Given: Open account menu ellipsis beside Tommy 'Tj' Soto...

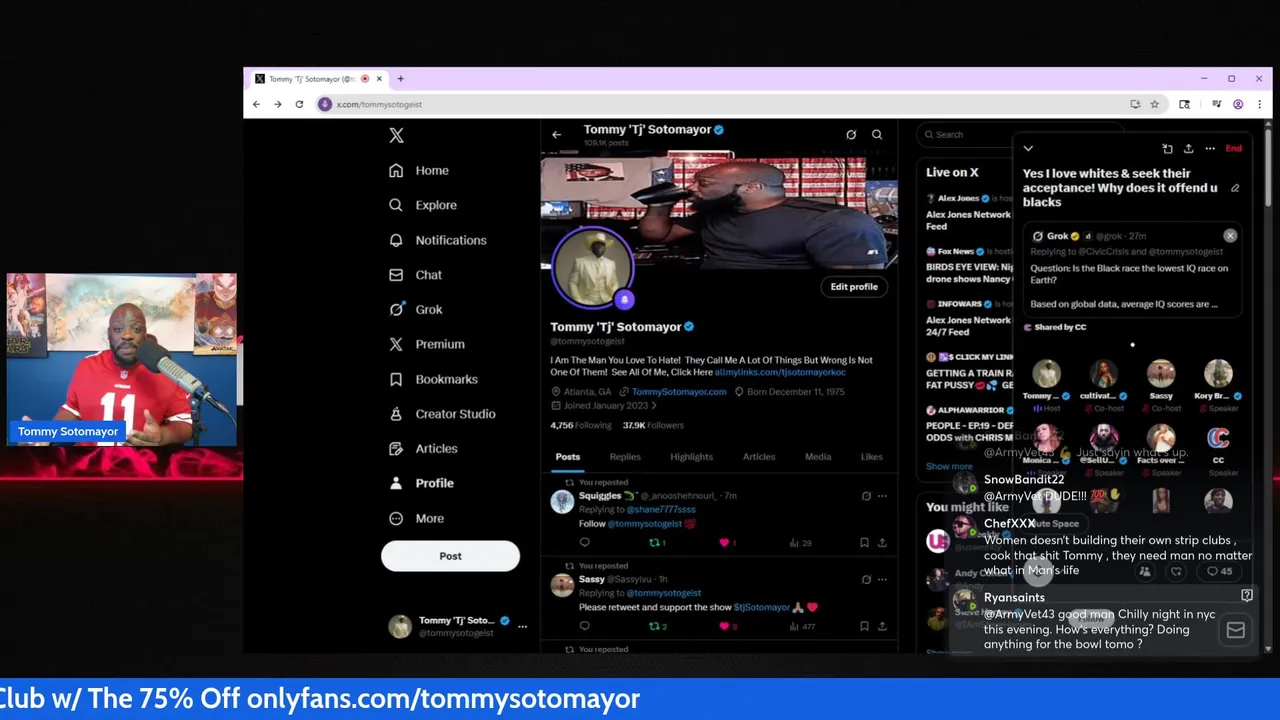Looking at the screenshot, I should (x=522, y=626).
